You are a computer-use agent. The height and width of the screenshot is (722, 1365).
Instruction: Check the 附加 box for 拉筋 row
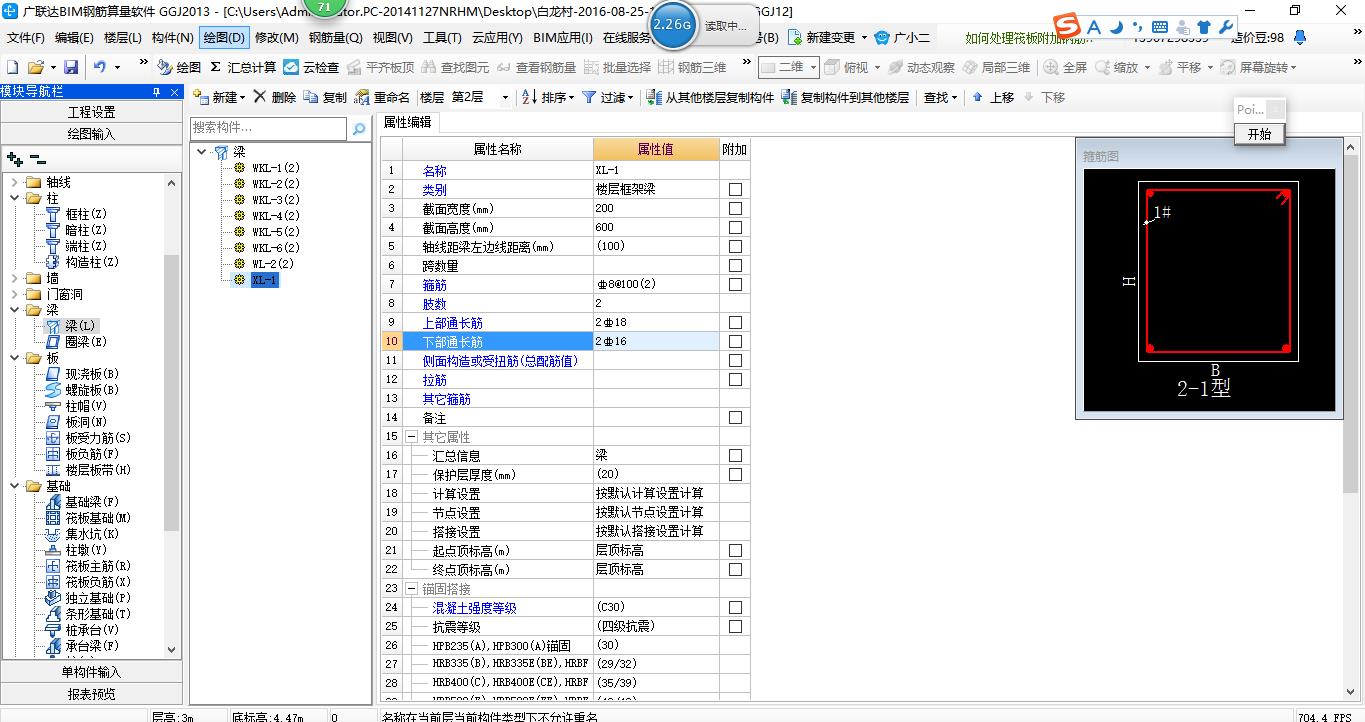click(x=735, y=379)
